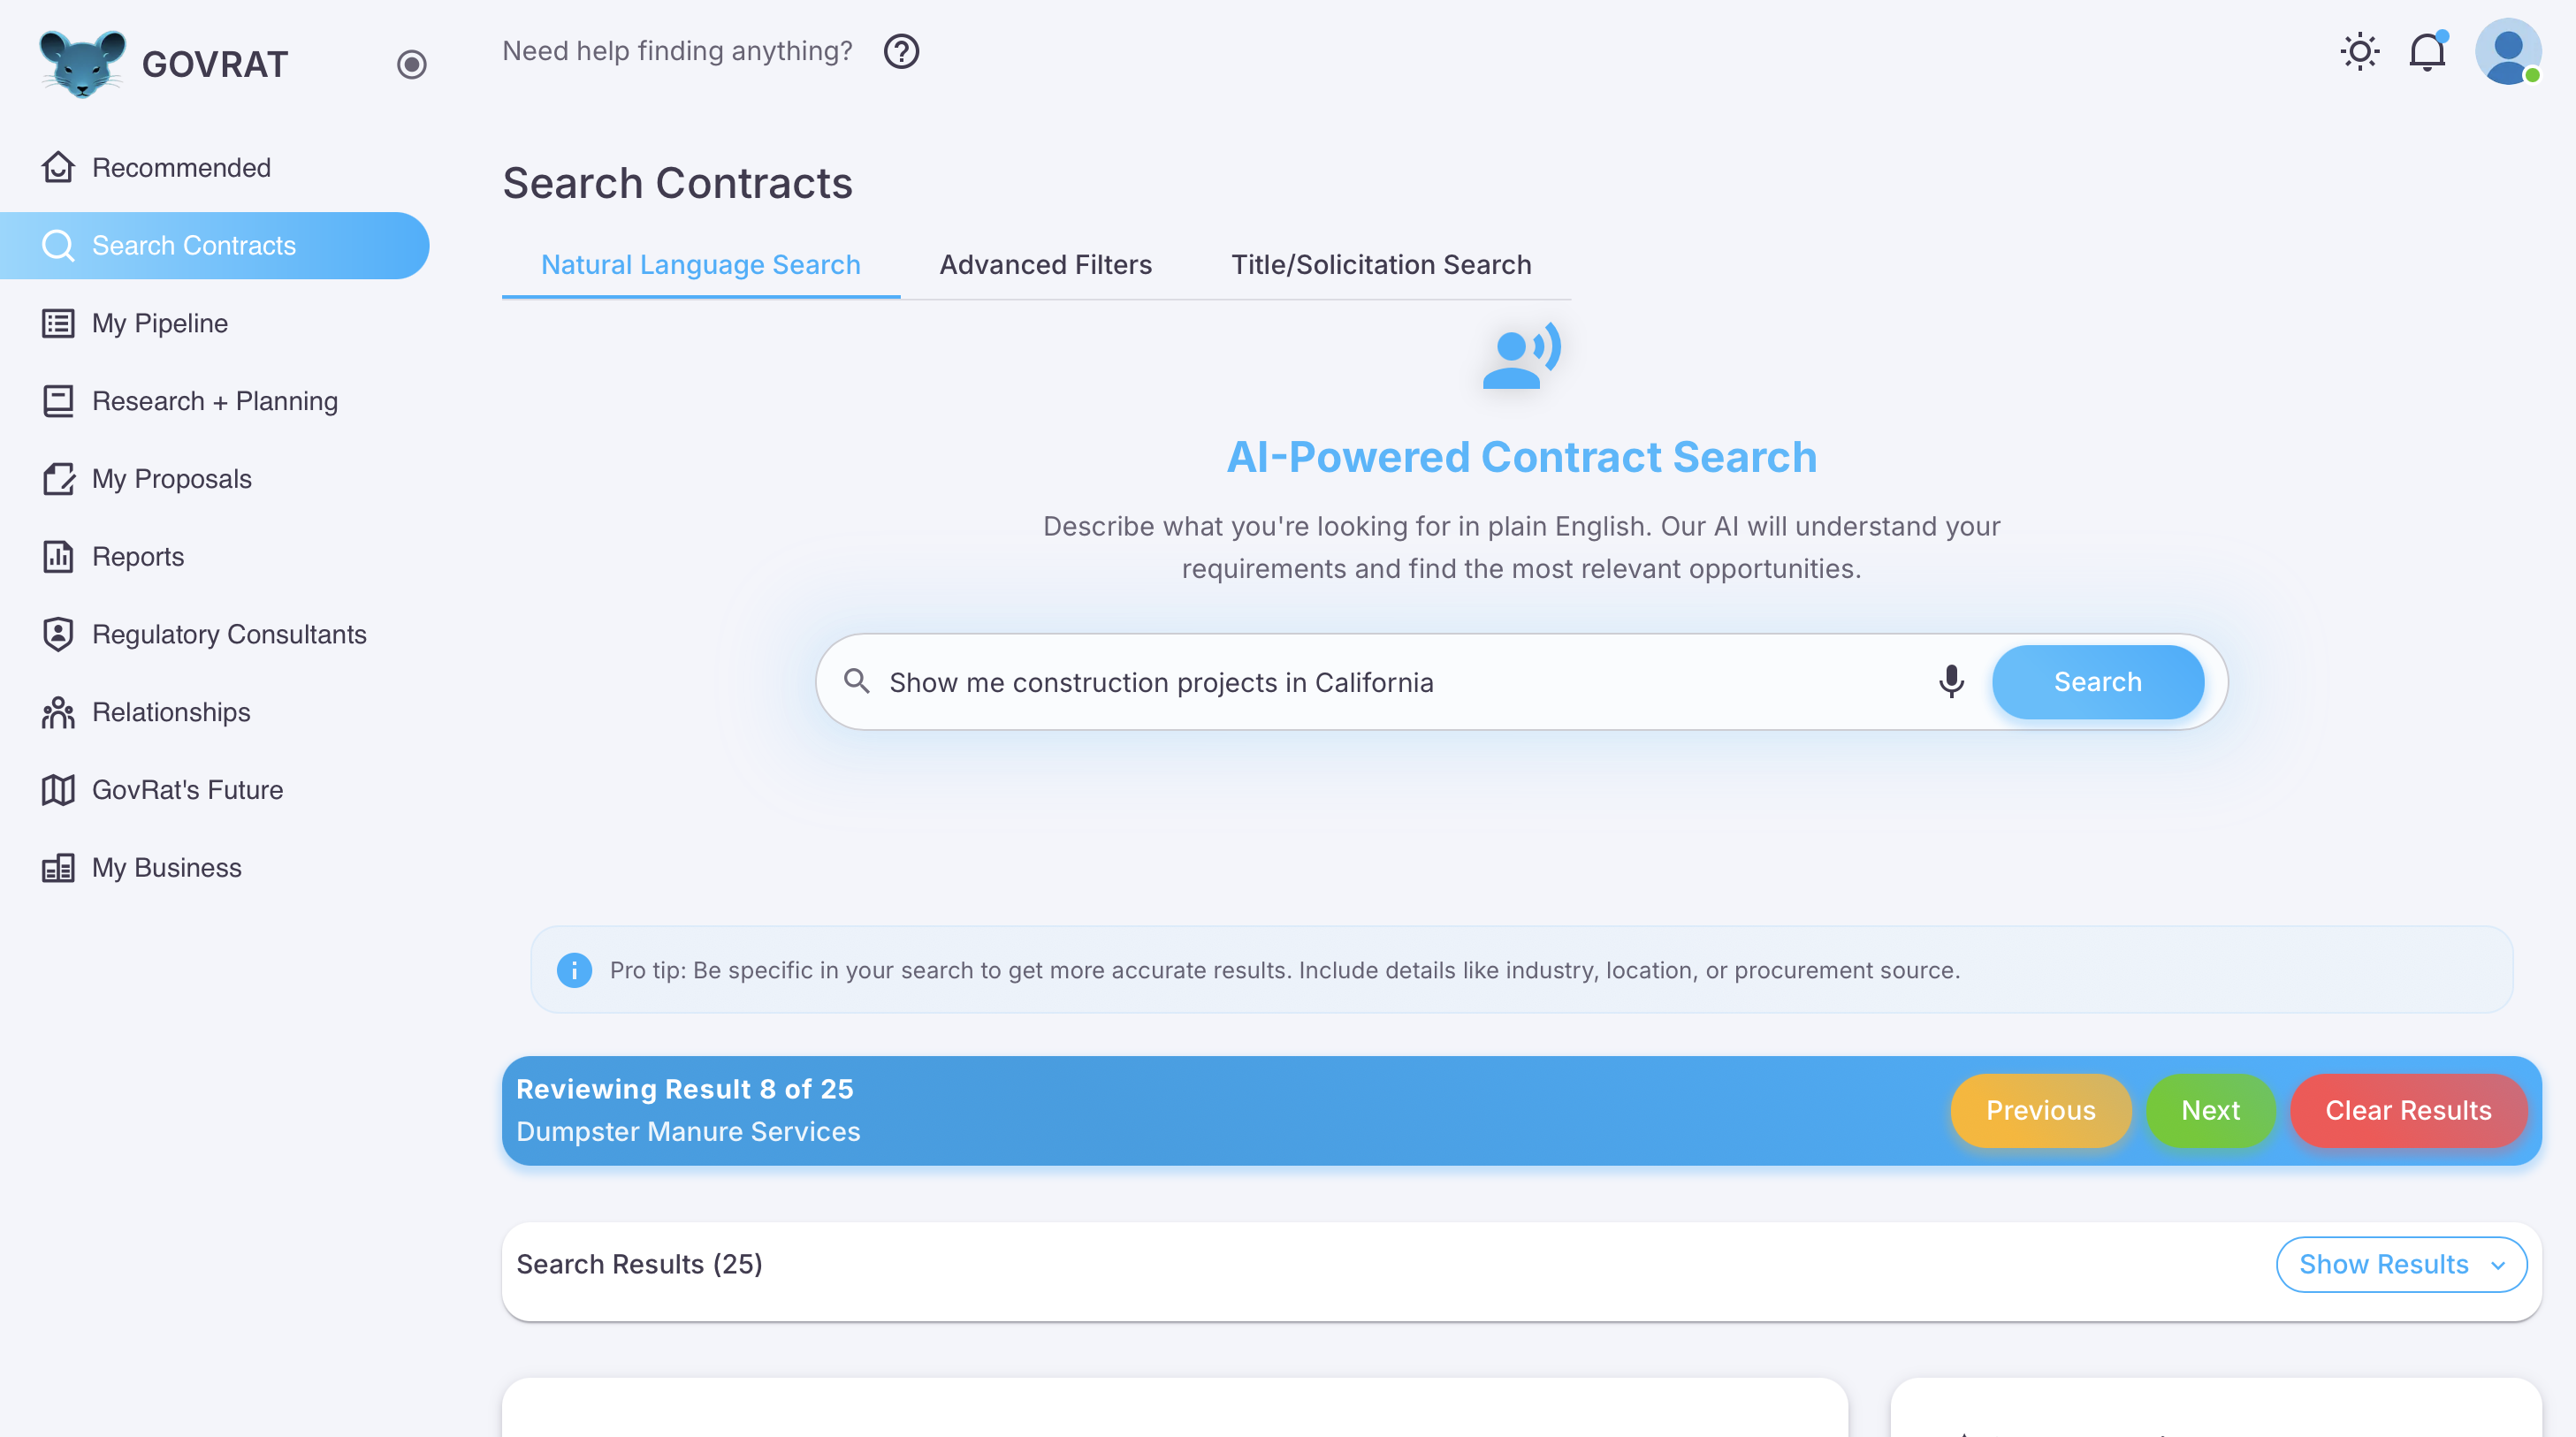2576x1437 pixels.
Task: Expand Show Results dropdown
Action: click(x=2401, y=1264)
